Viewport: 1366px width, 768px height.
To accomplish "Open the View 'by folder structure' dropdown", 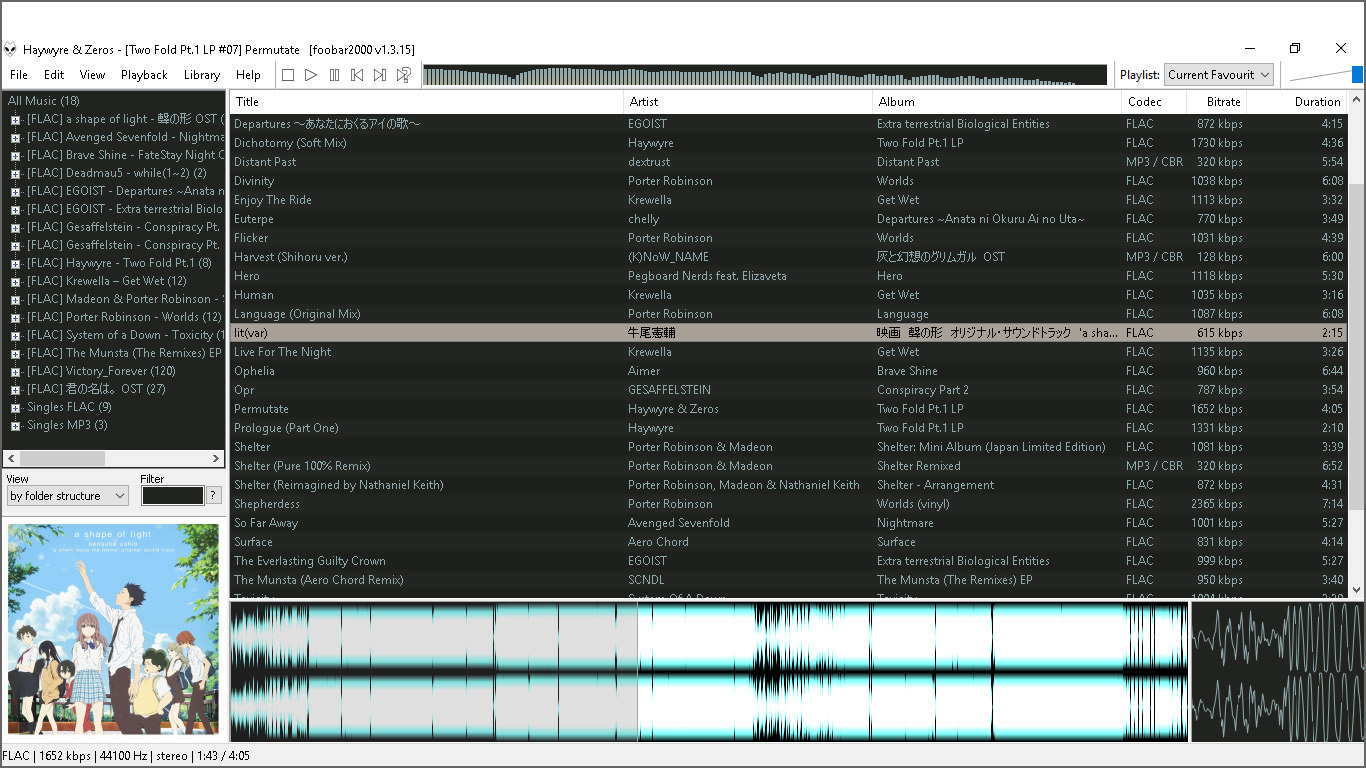I will tap(66, 495).
